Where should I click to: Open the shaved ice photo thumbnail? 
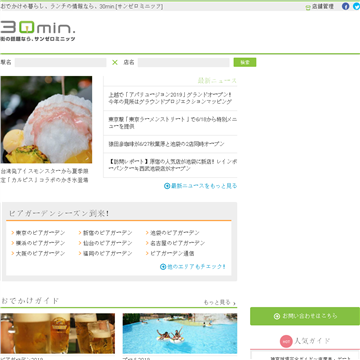click(46, 120)
